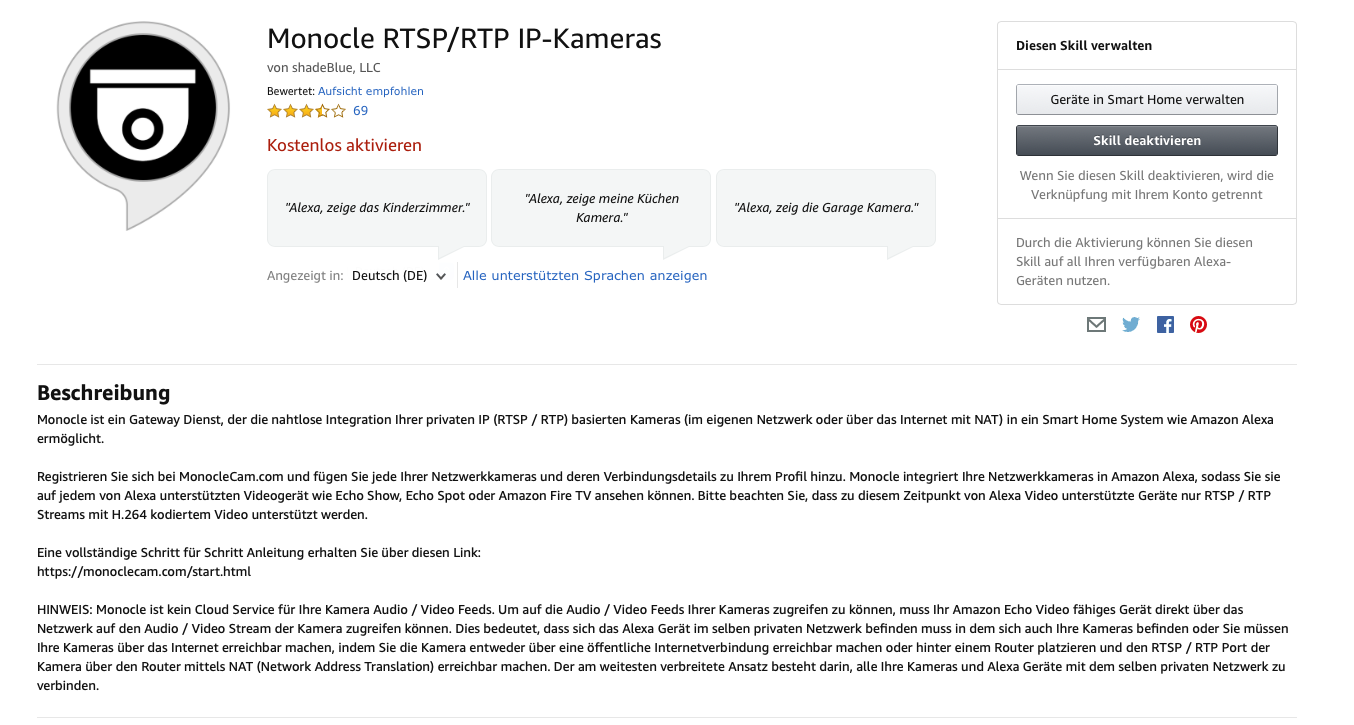Click the Monocle RTSP/RTP IP-Kameras title
The height and width of the screenshot is (725, 1354).
pyautogui.click(x=464, y=39)
